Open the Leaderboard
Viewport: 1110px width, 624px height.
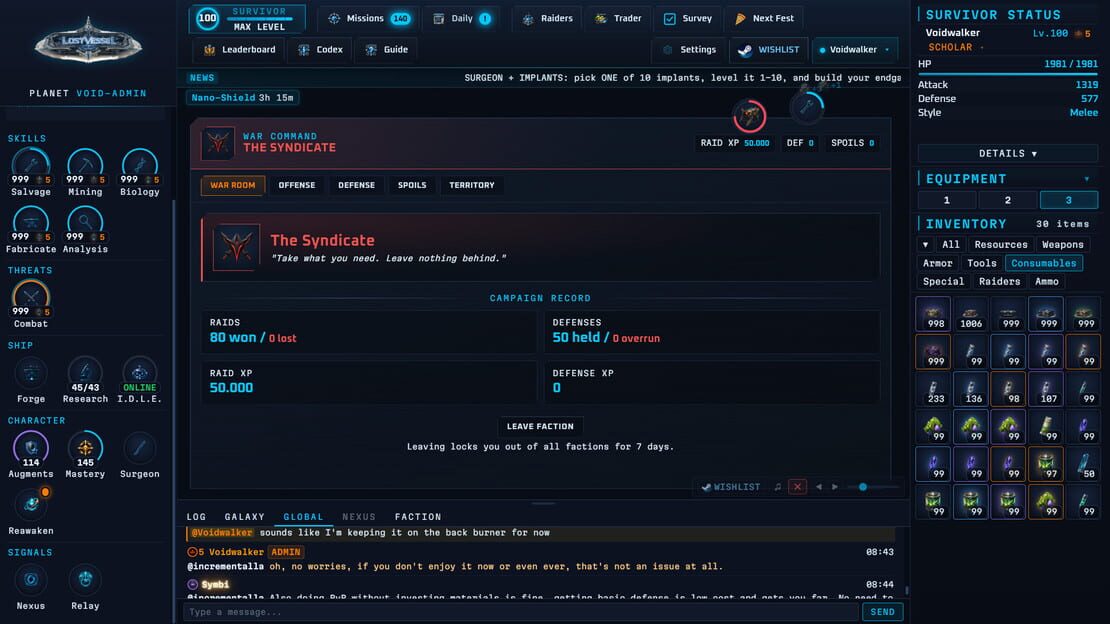coord(239,50)
